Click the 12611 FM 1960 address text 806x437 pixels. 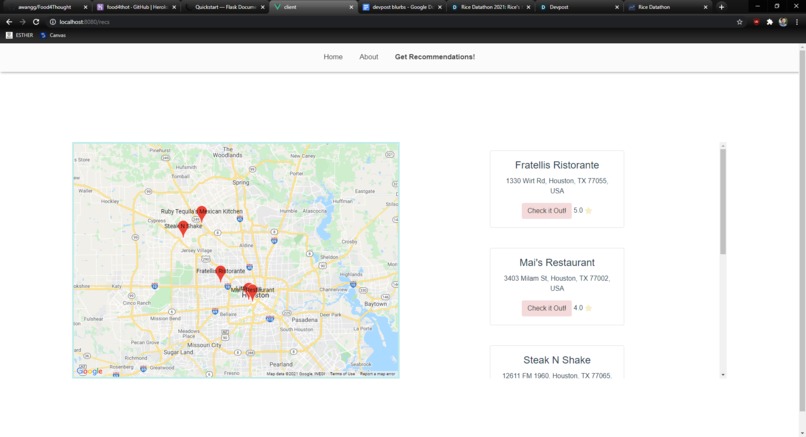(557, 376)
